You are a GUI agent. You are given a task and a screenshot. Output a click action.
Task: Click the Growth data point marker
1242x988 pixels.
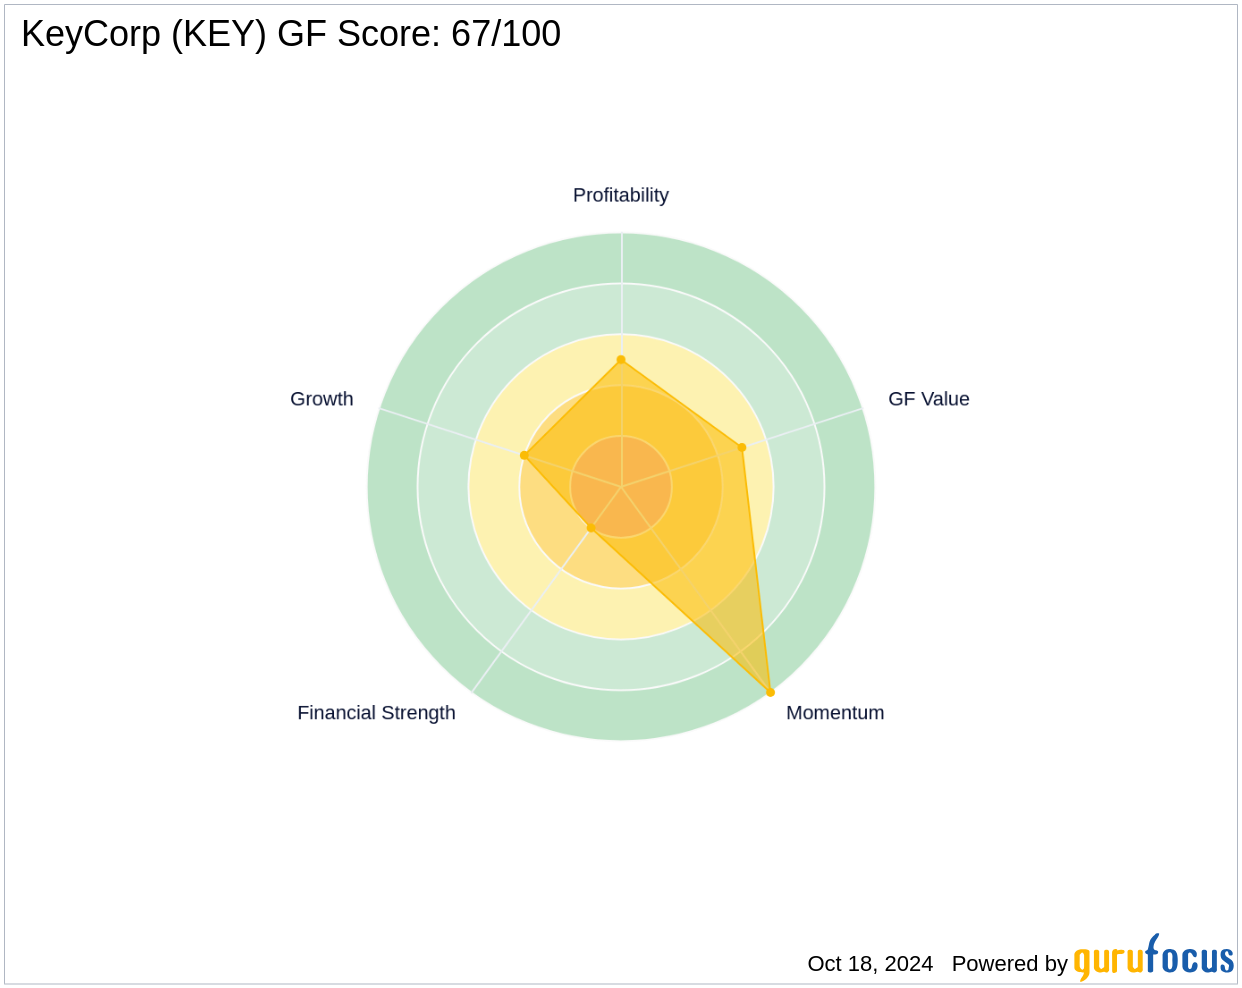[524, 455]
